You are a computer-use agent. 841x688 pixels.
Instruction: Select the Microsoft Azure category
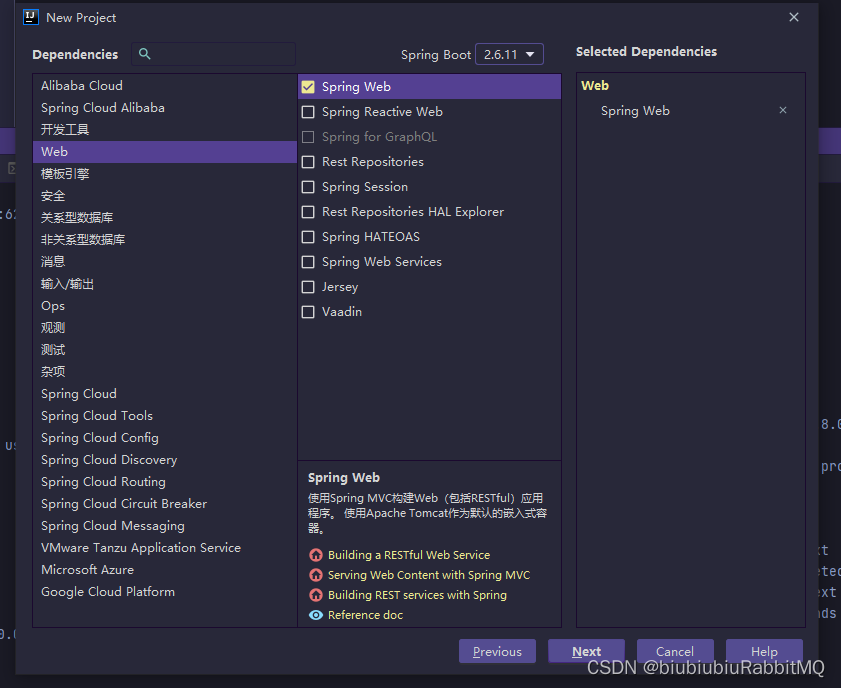pos(165,569)
